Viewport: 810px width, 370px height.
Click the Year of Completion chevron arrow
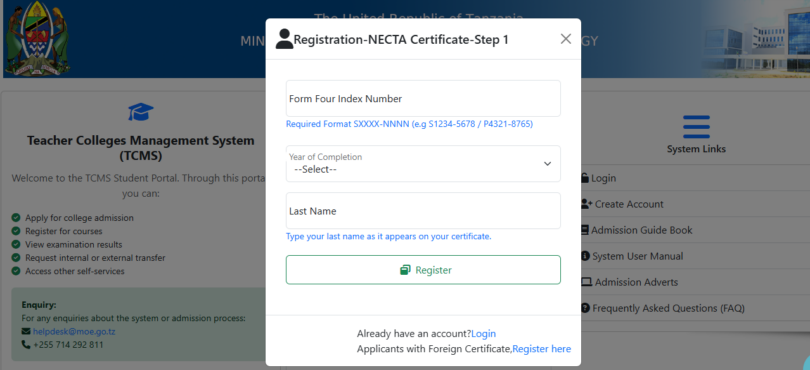[x=547, y=164]
